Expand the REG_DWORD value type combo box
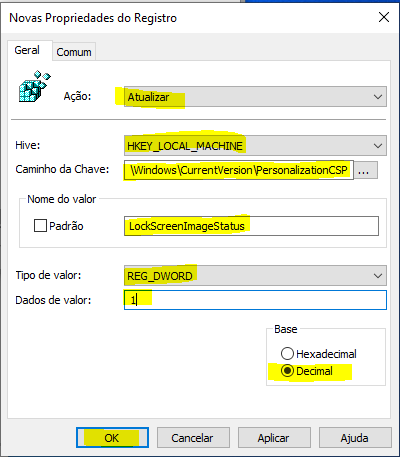Viewport: 400px width, 457px height. tap(255, 276)
